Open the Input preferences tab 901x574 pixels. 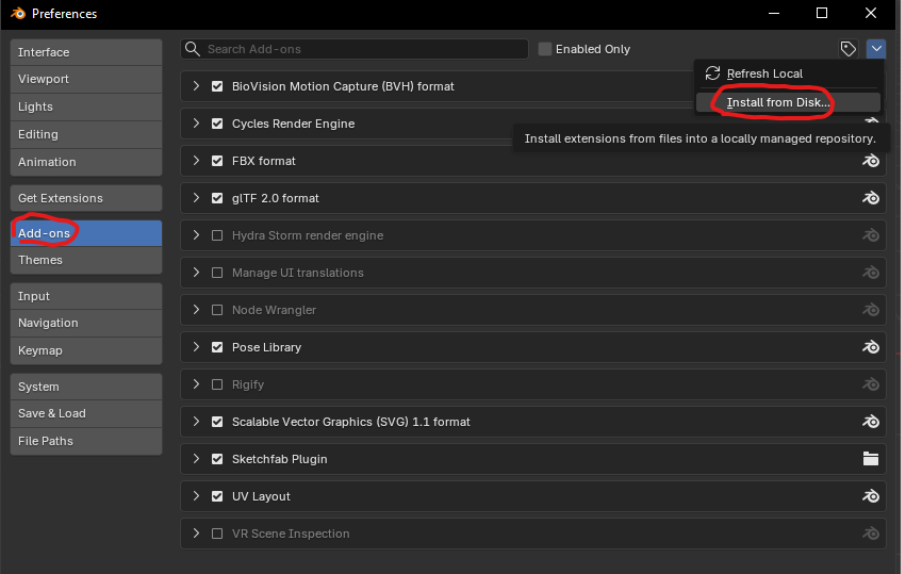pos(86,296)
